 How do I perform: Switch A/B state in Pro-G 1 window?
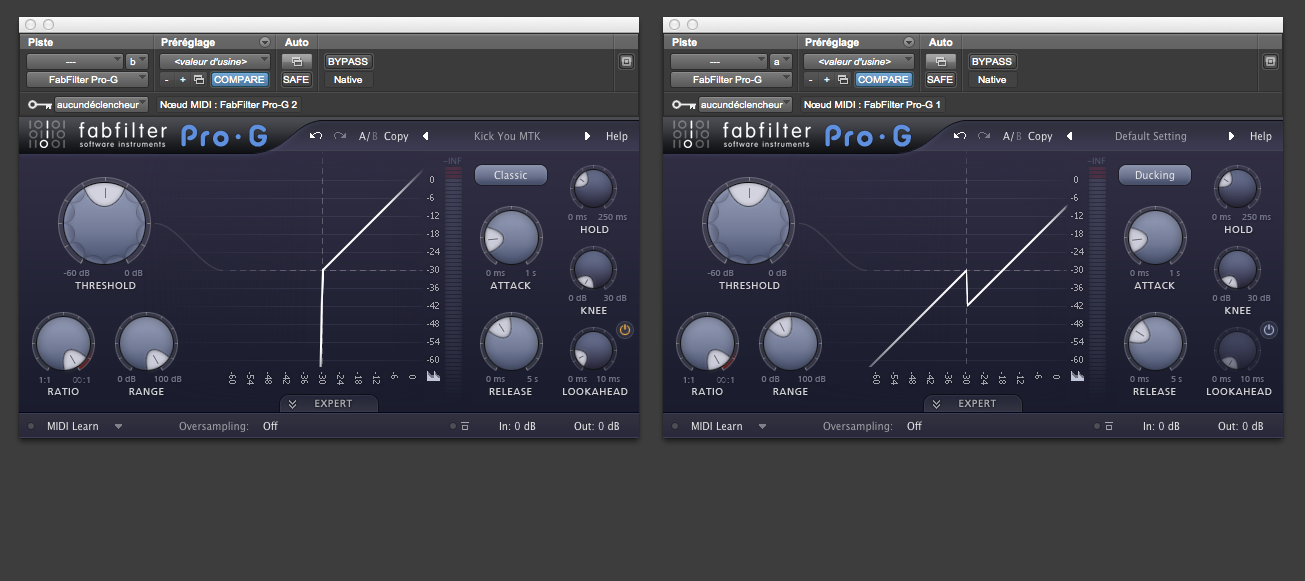(1012, 136)
